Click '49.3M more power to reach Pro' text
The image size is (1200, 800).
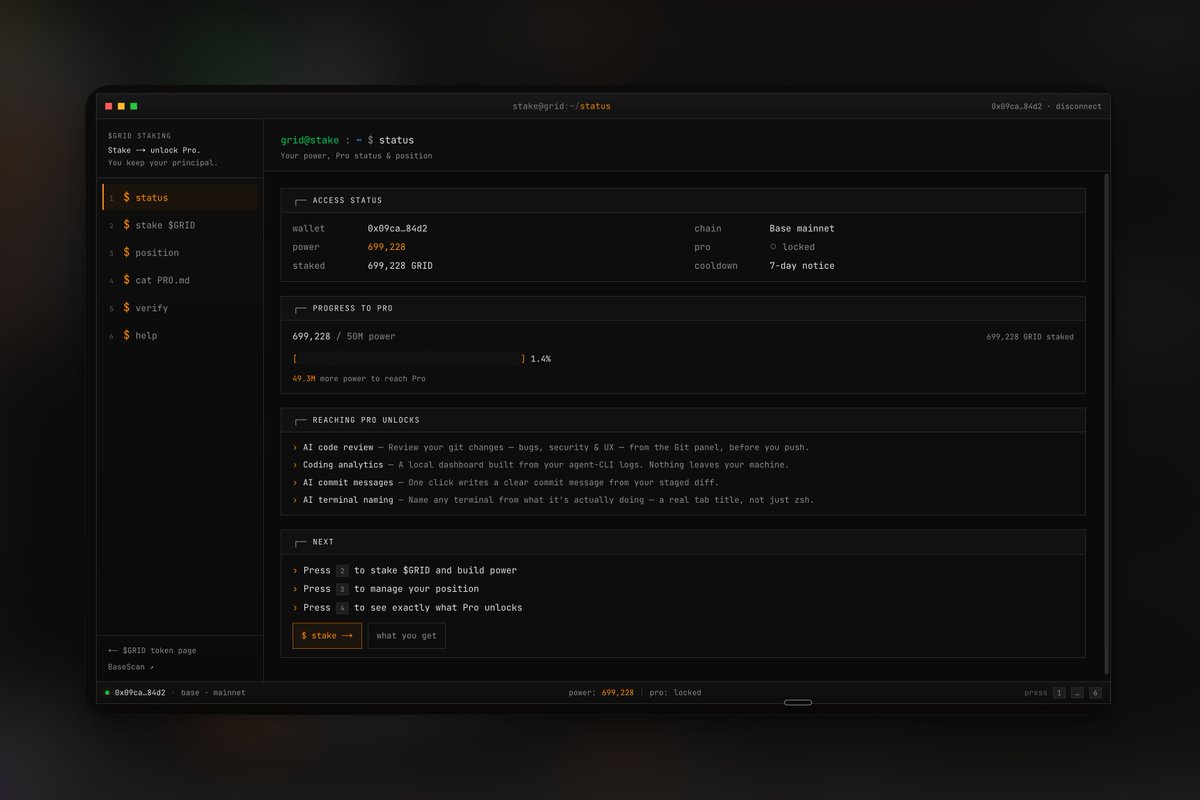pos(359,379)
